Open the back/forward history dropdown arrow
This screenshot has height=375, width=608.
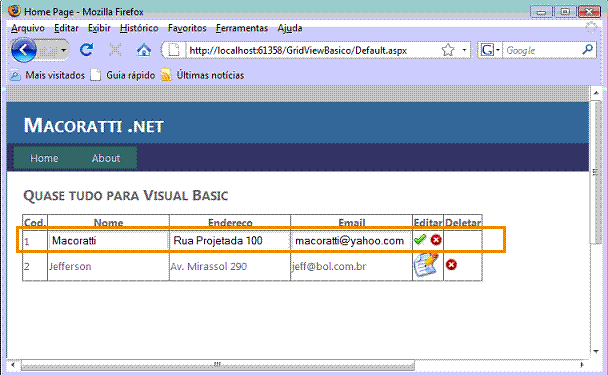pyautogui.click(x=64, y=50)
